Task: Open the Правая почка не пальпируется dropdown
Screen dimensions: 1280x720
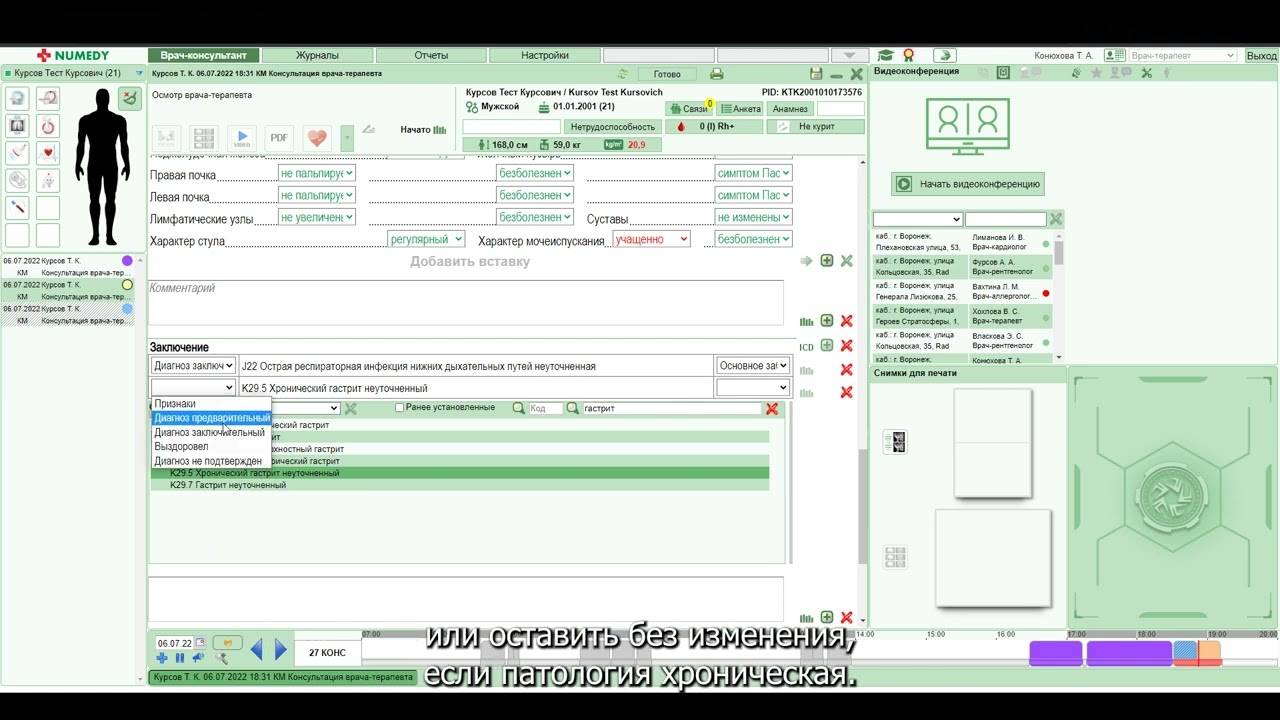Action: [x=317, y=173]
